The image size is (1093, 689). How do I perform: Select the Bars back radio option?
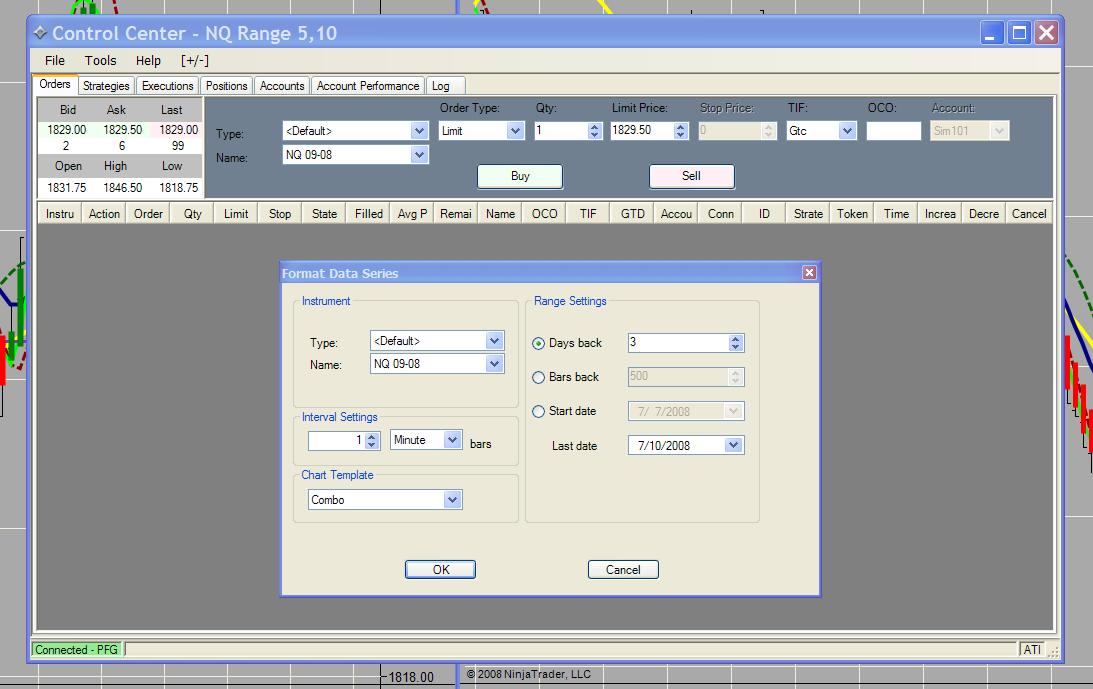pos(538,377)
